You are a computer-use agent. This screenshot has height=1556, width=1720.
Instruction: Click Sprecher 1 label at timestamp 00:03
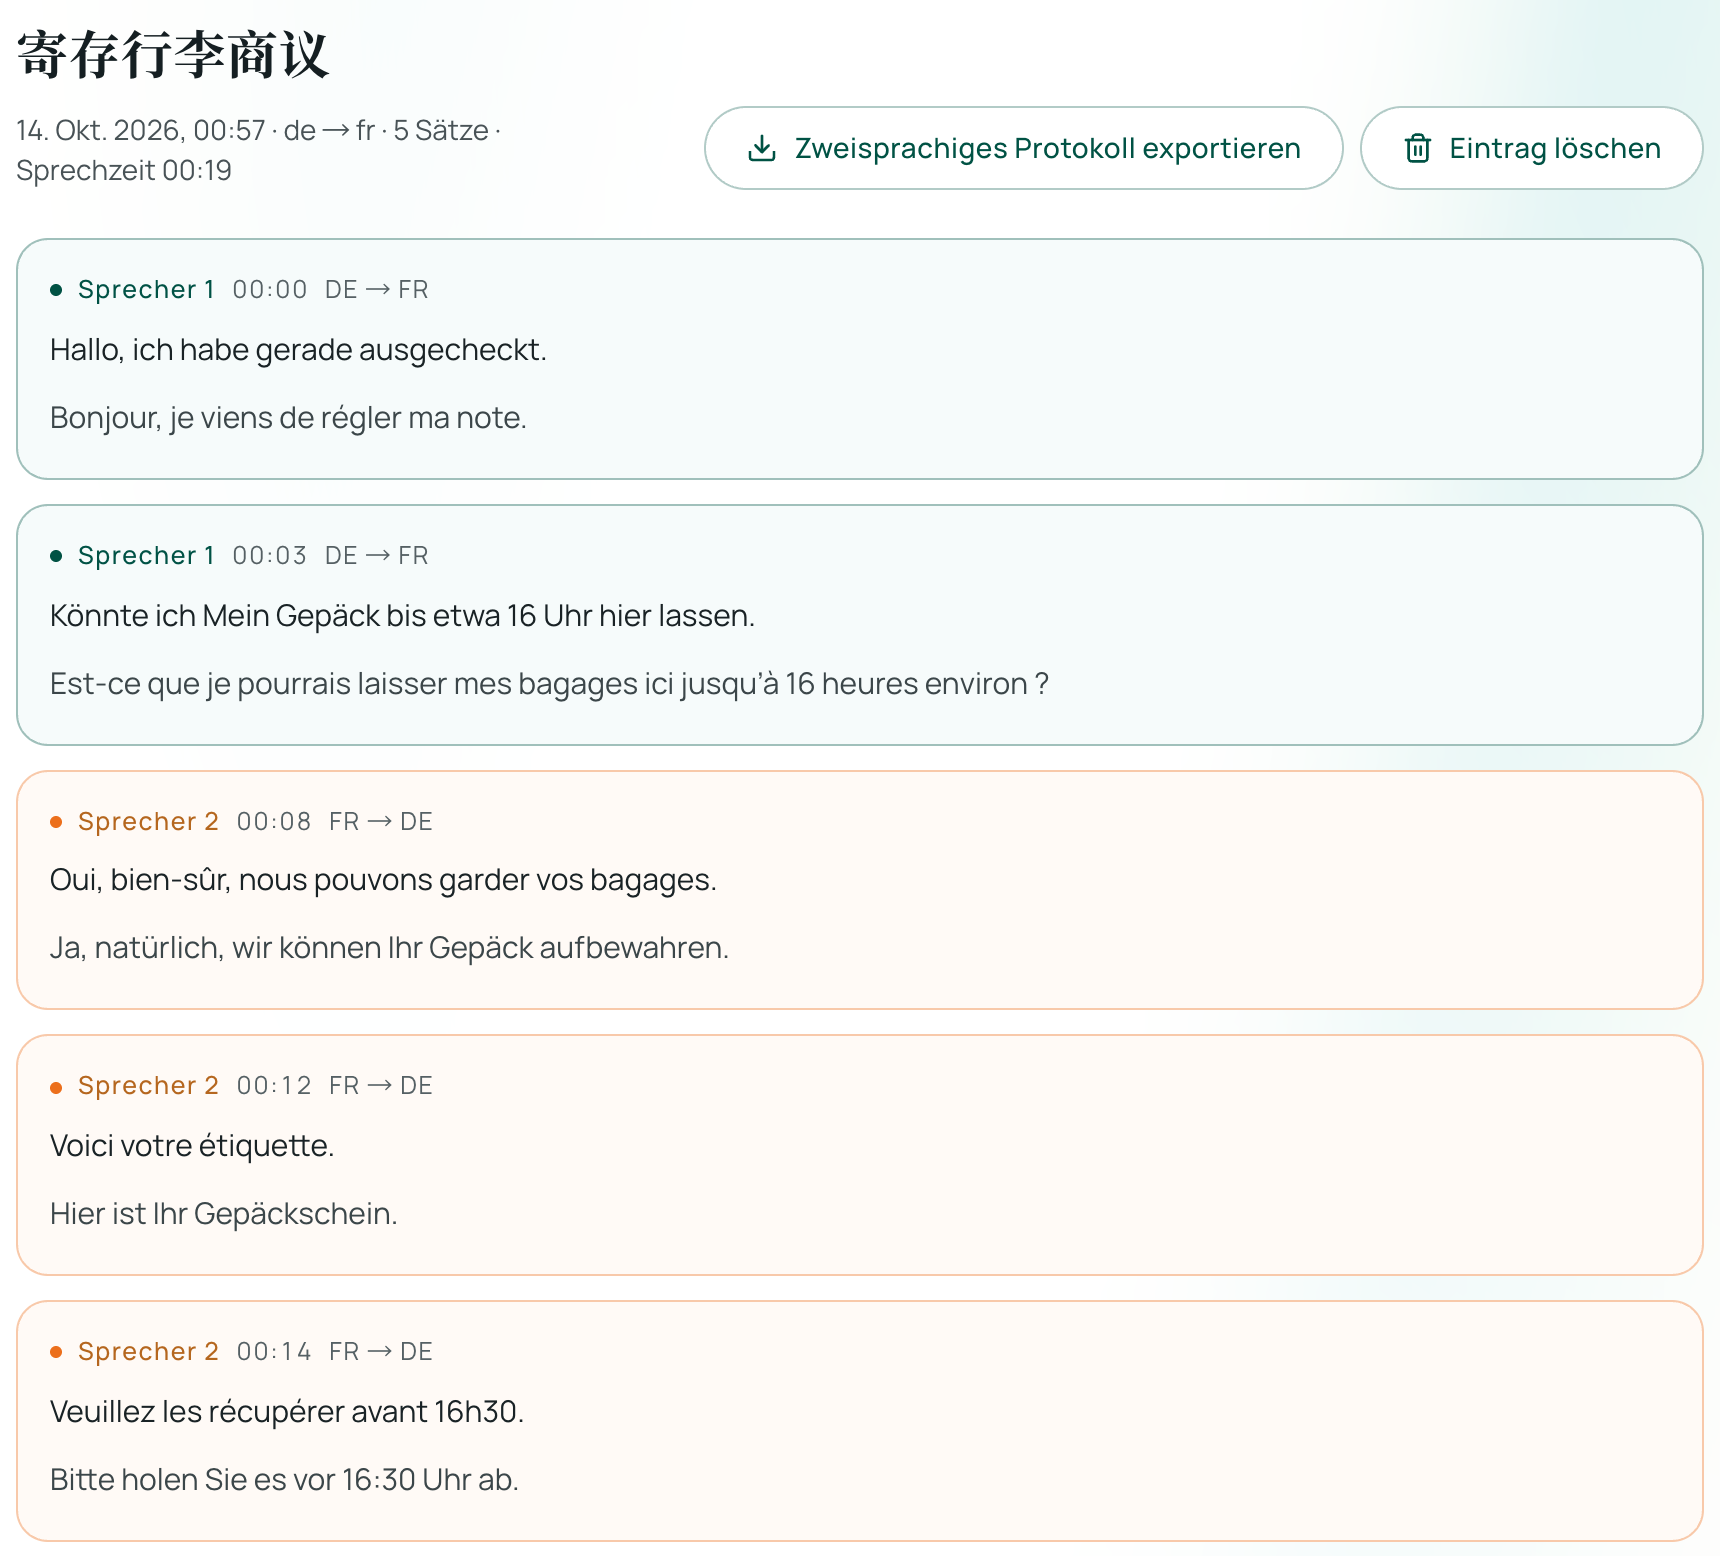pyautogui.click(x=146, y=556)
